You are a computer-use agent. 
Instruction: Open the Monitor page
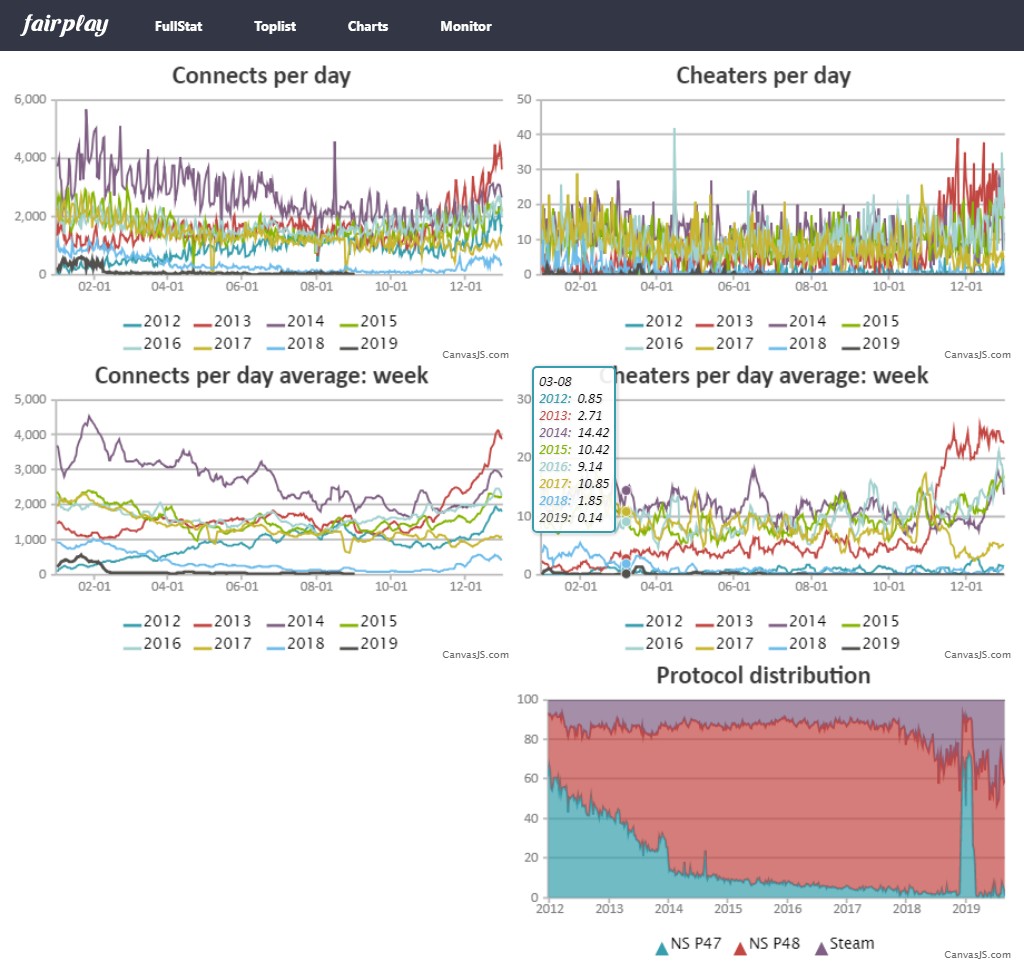[x=466, y=26]
